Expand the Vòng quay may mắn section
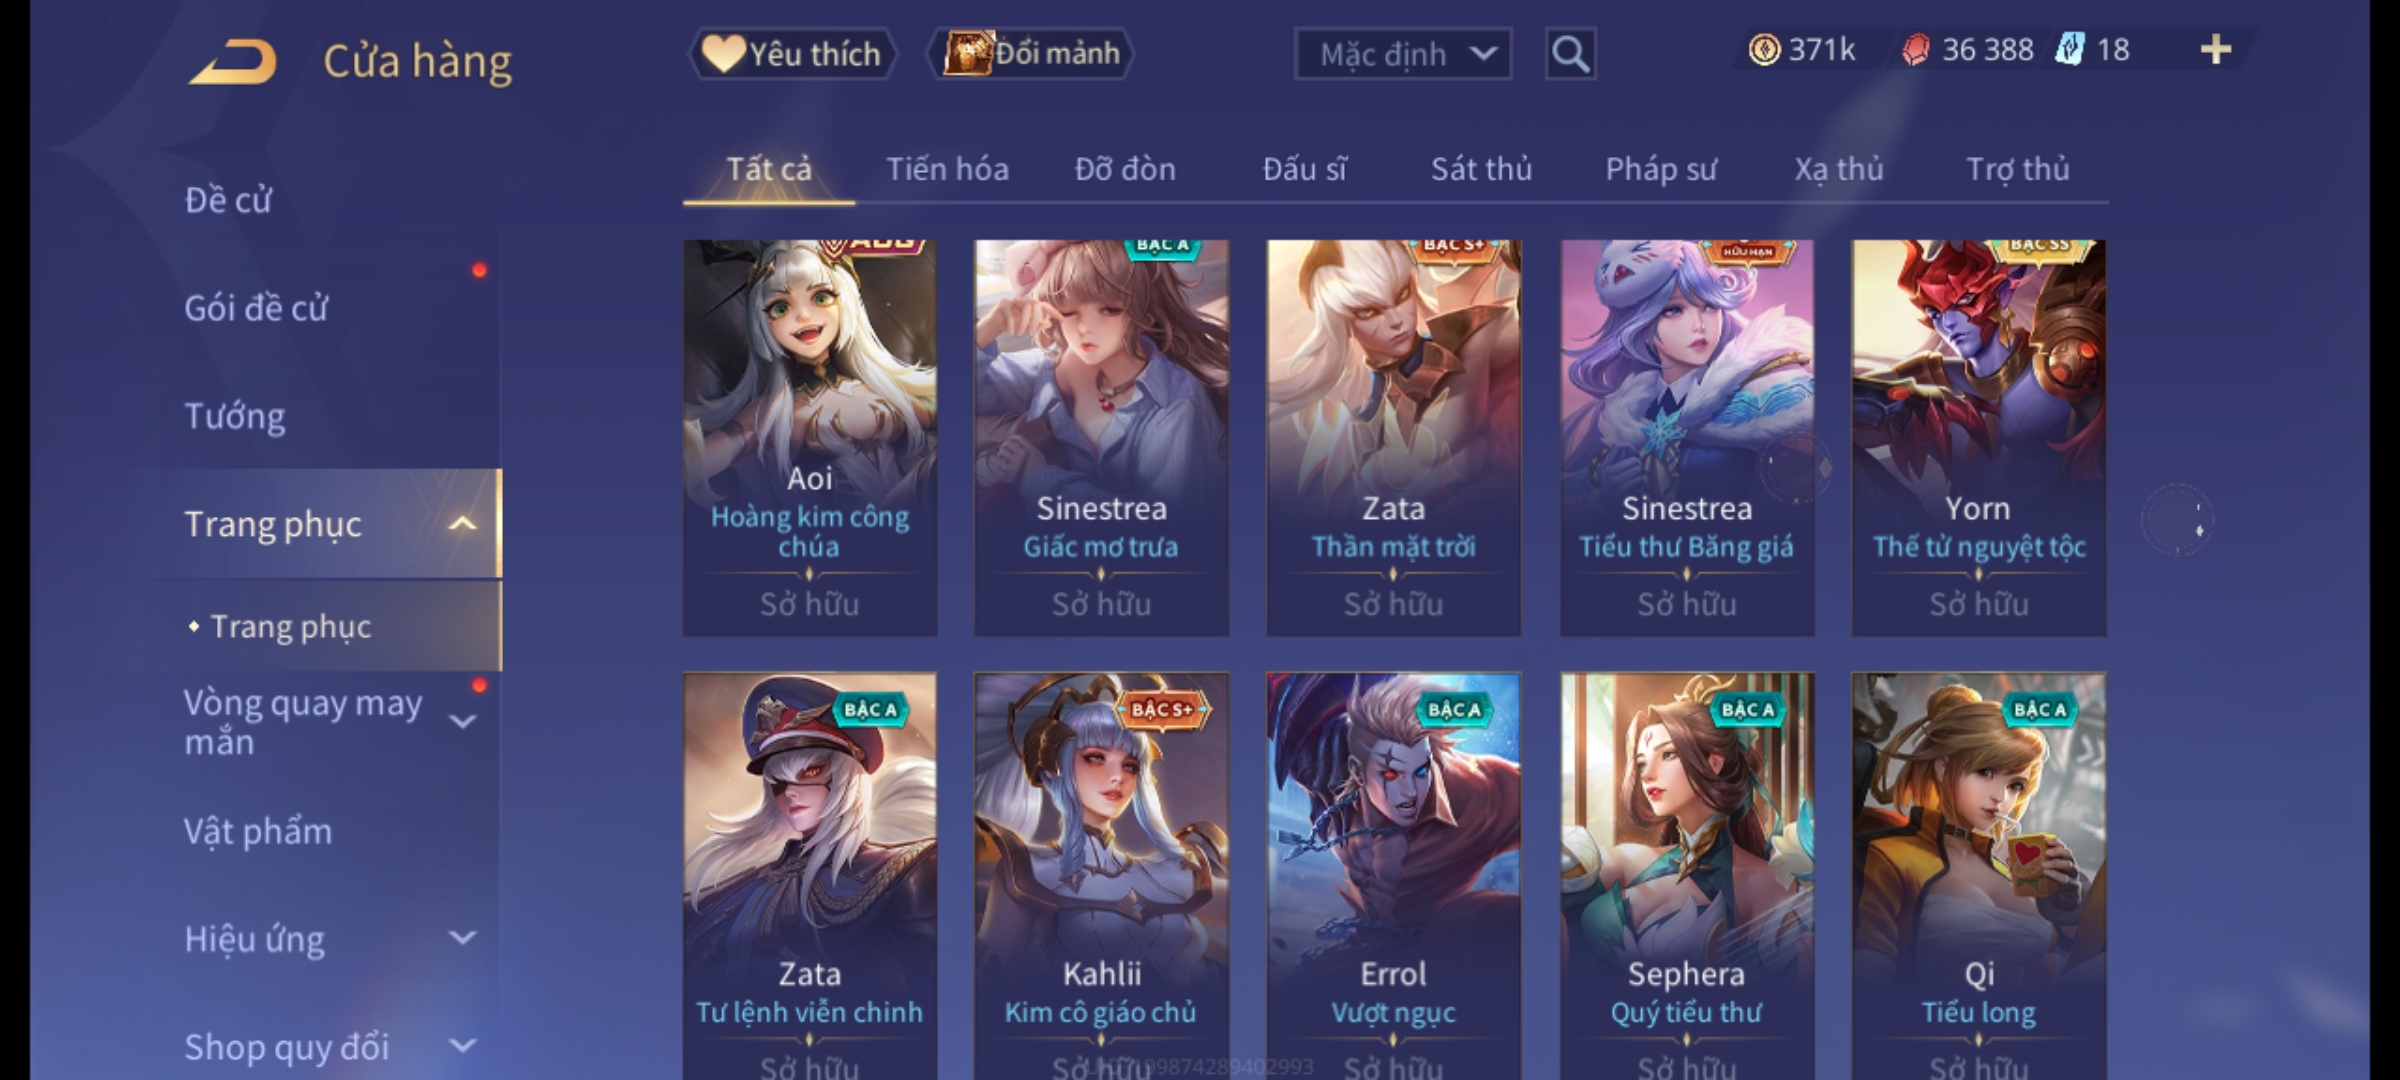The width and height of the screenshot is (2400, 1080). click(x=462, y=722)
